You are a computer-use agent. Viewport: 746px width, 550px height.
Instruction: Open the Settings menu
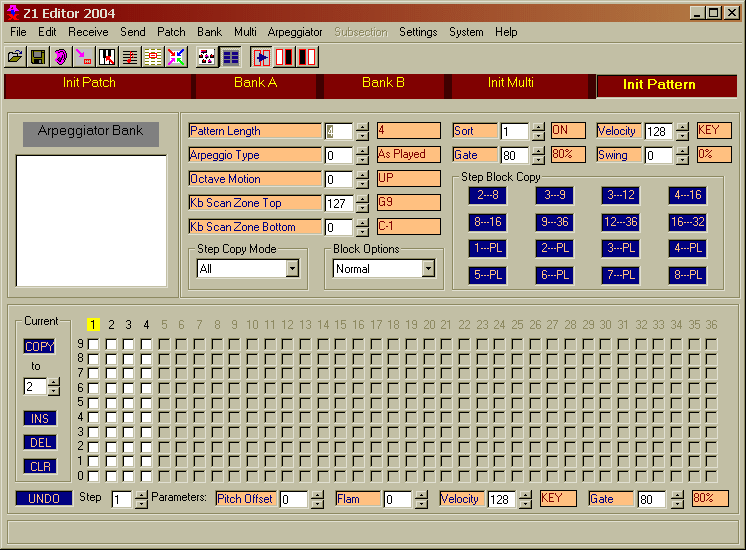coord(418,32)
